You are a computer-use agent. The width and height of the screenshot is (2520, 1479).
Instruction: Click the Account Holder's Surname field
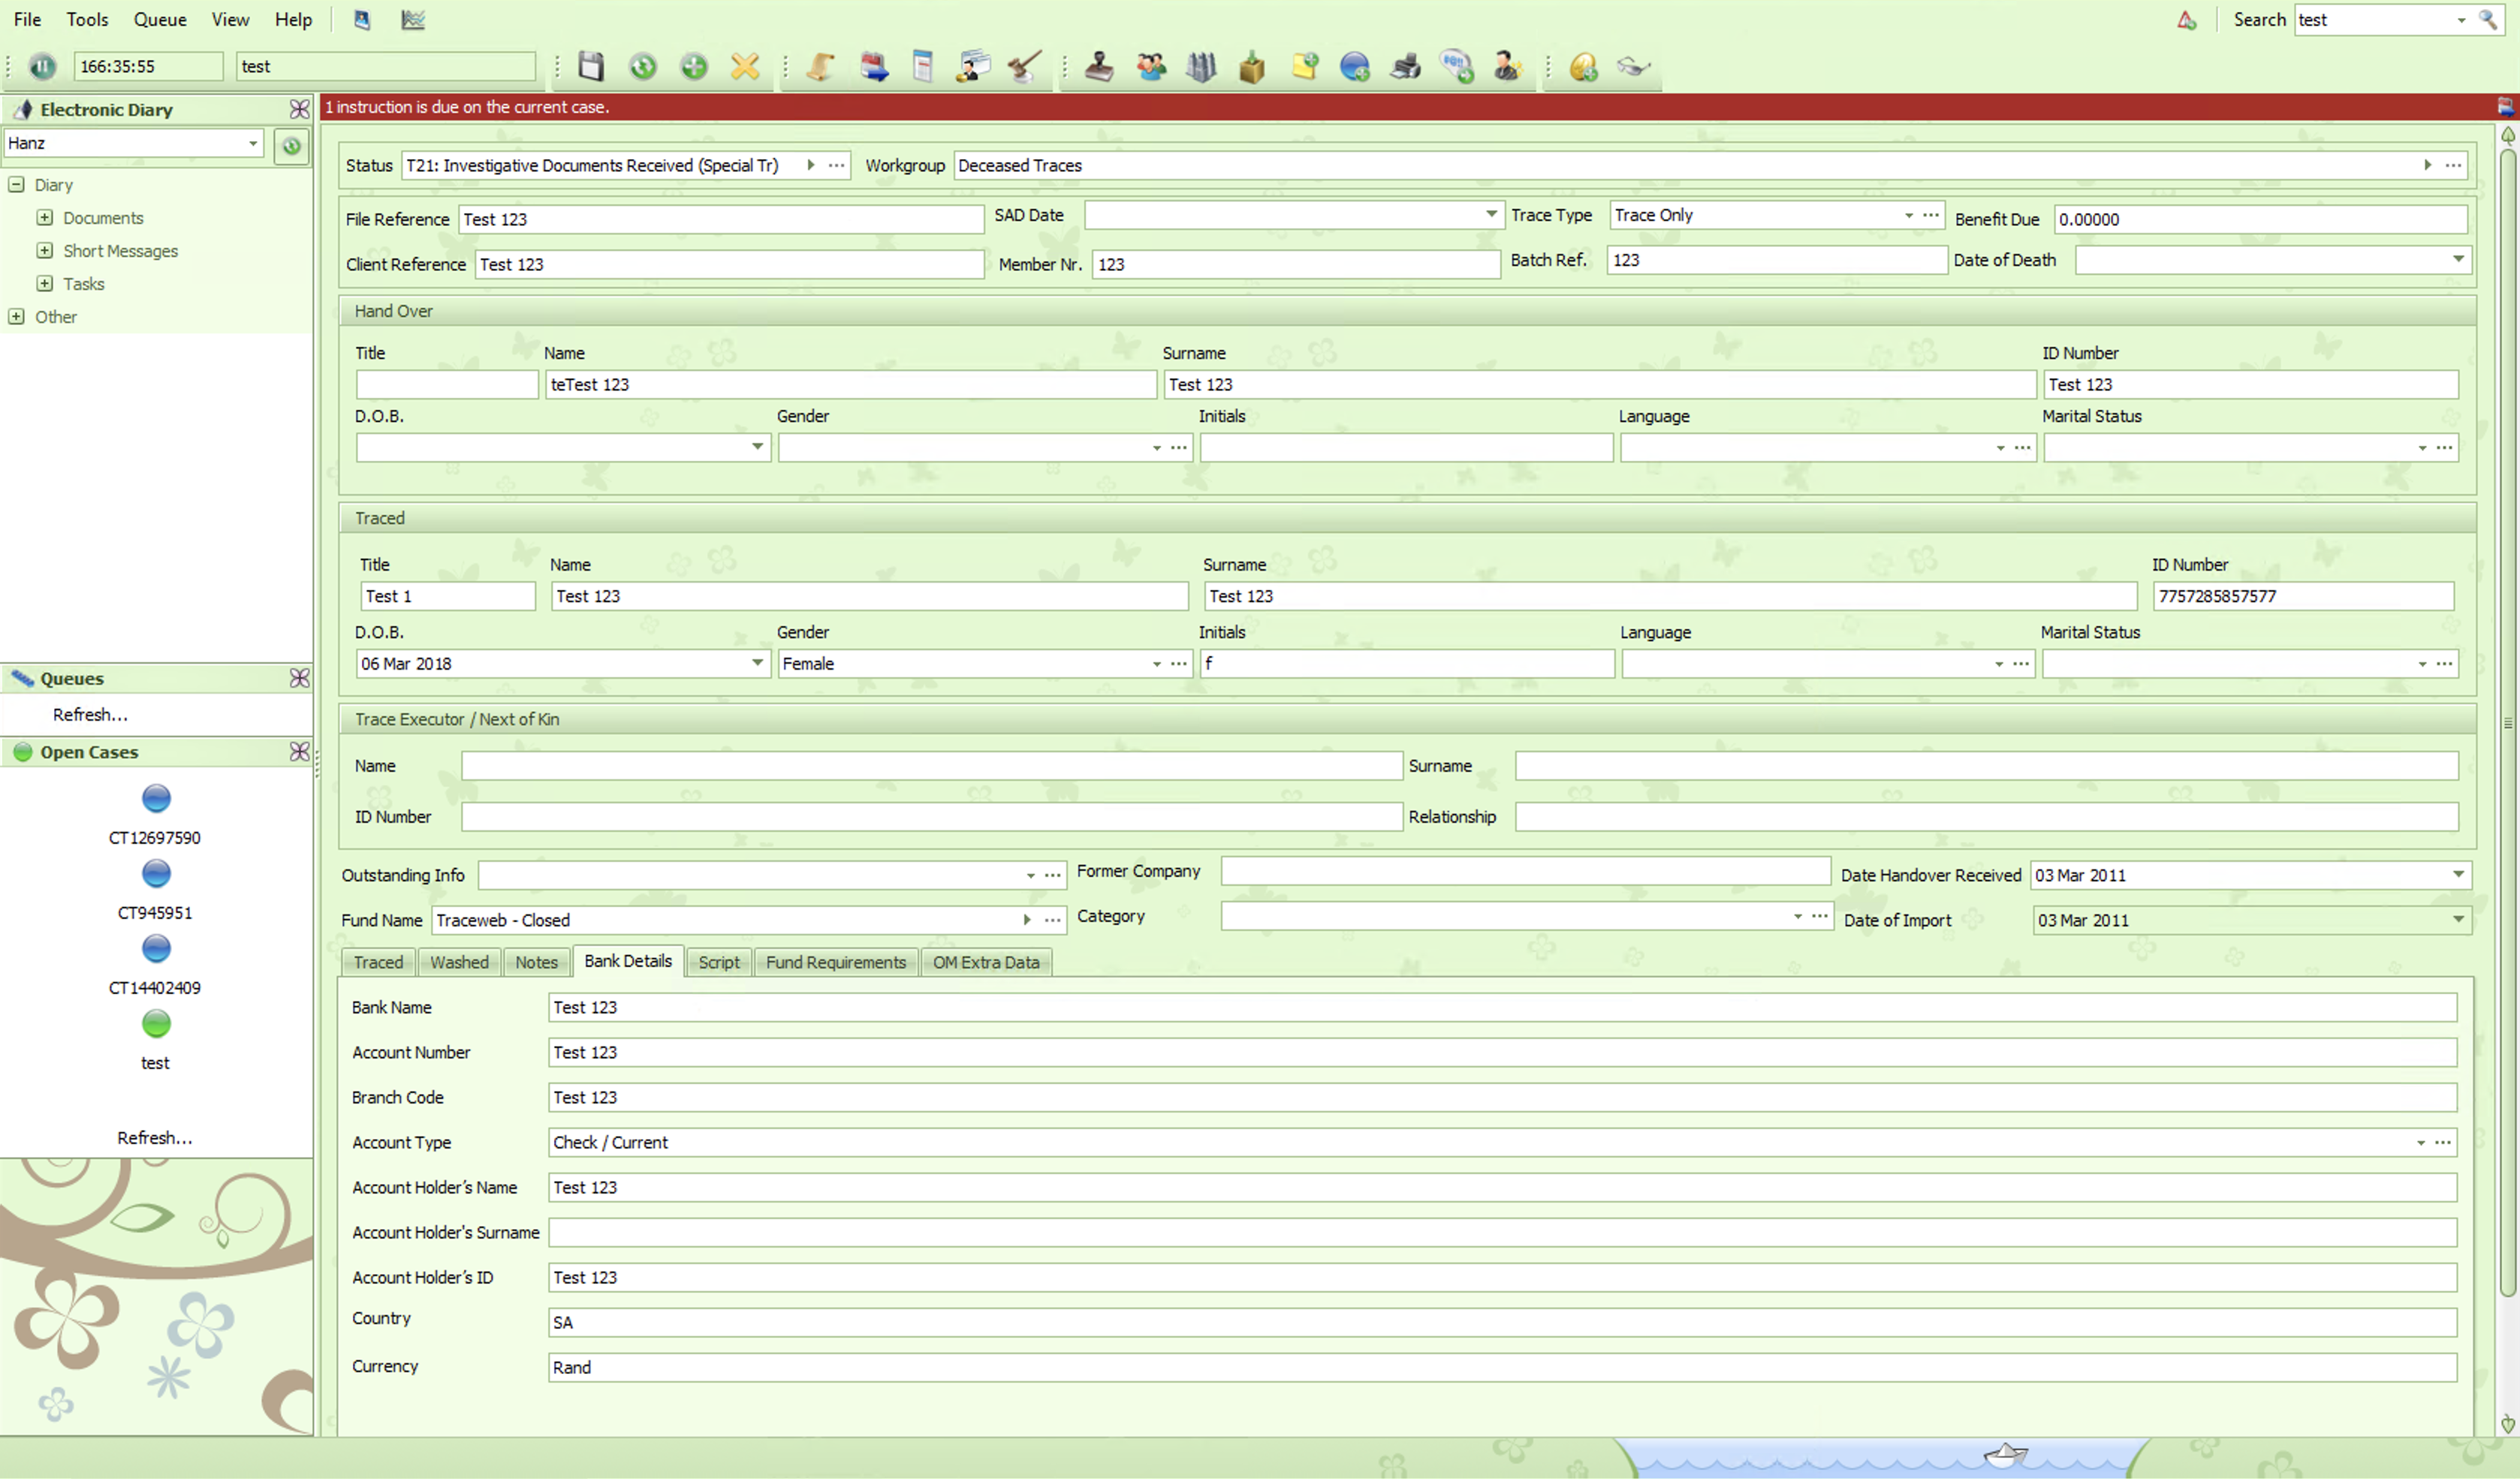pyautogui.click(x=1501, y=1232)
